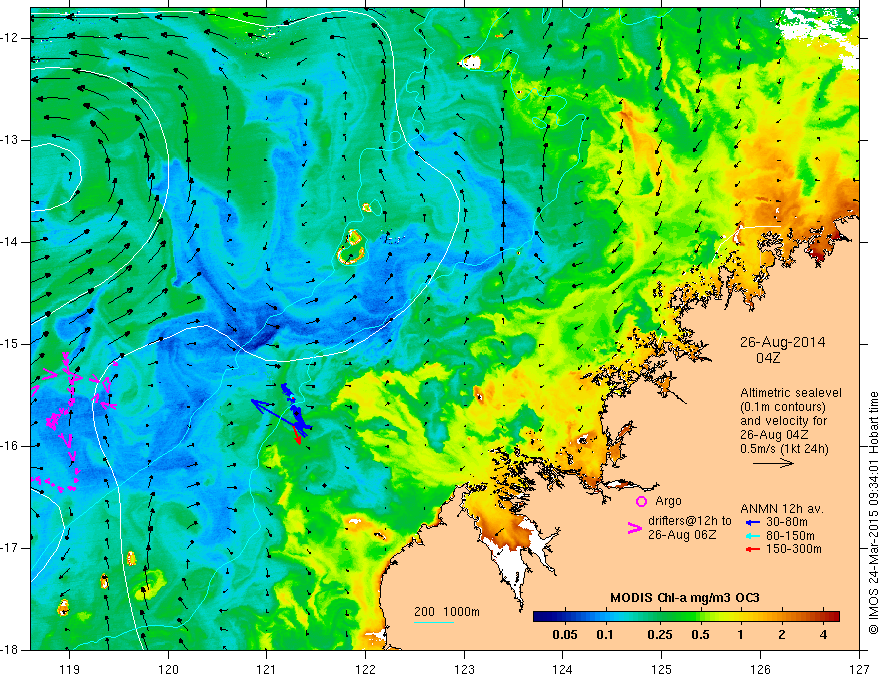Image resolution: width=880 pixels, height=680 pixels.
Task: Click longitude axis label '127'
Action: [x=859, y=669]
